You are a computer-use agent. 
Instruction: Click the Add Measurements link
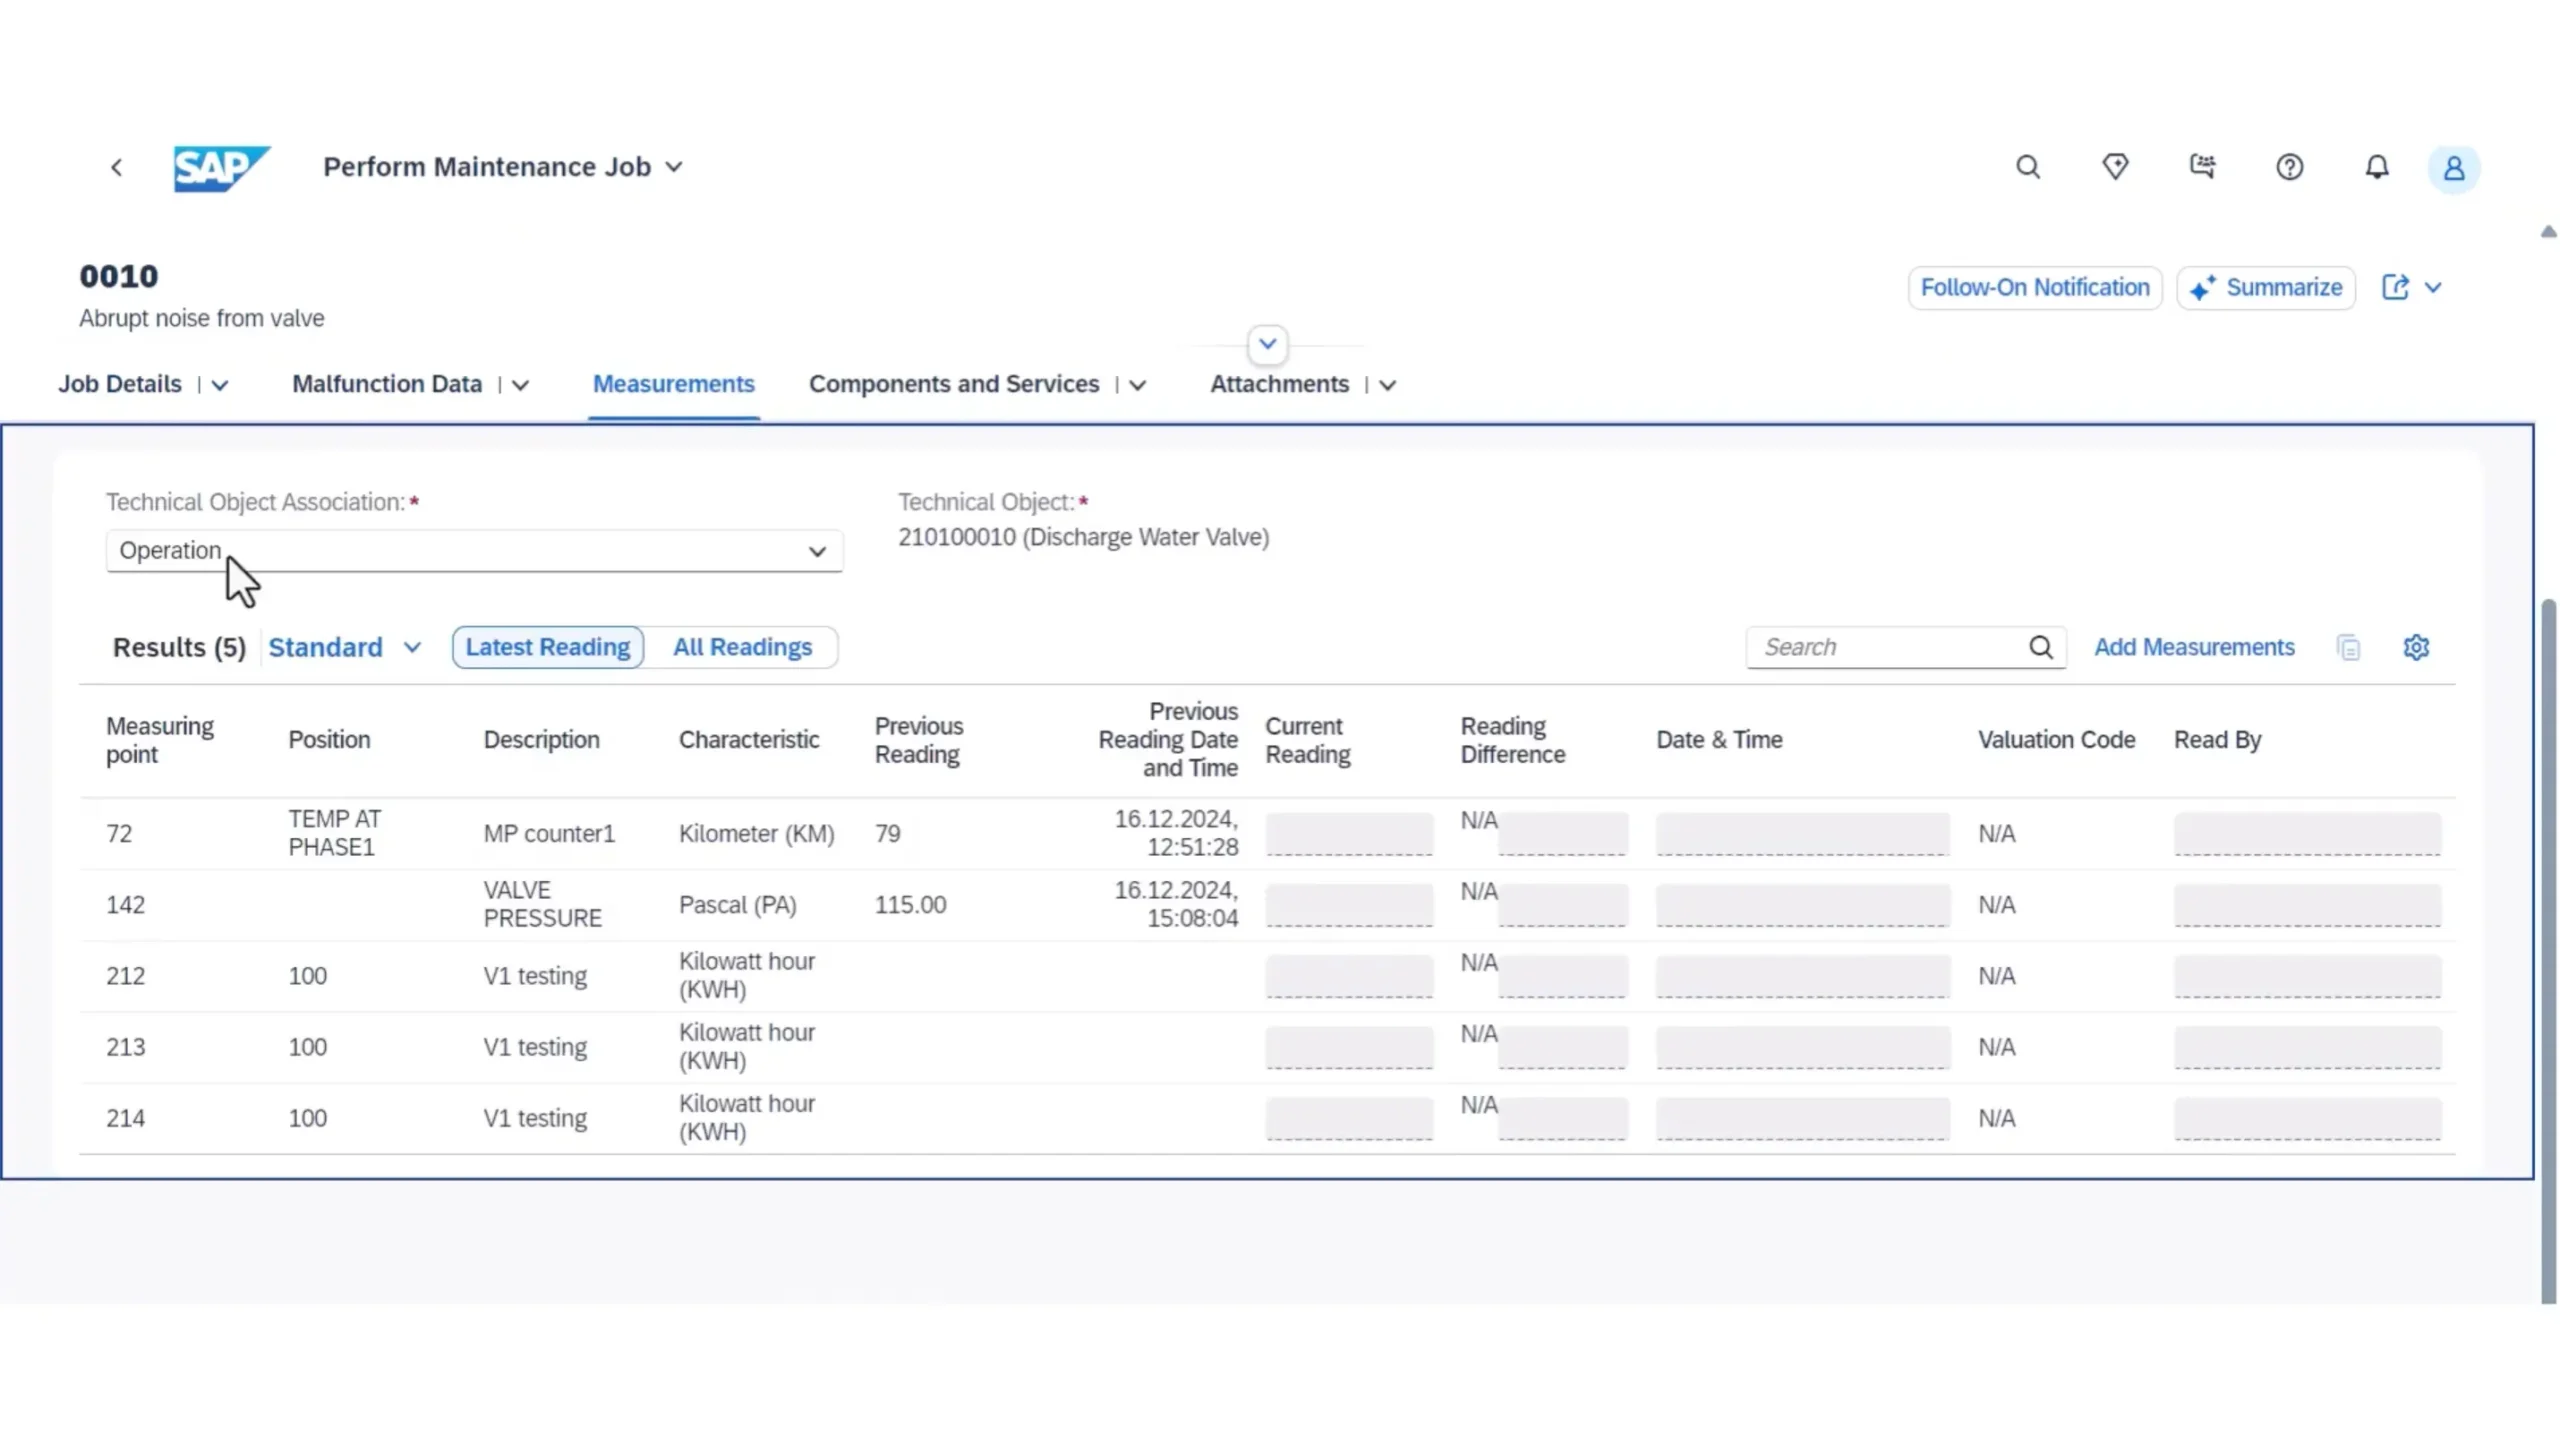tap(2194, 647)
